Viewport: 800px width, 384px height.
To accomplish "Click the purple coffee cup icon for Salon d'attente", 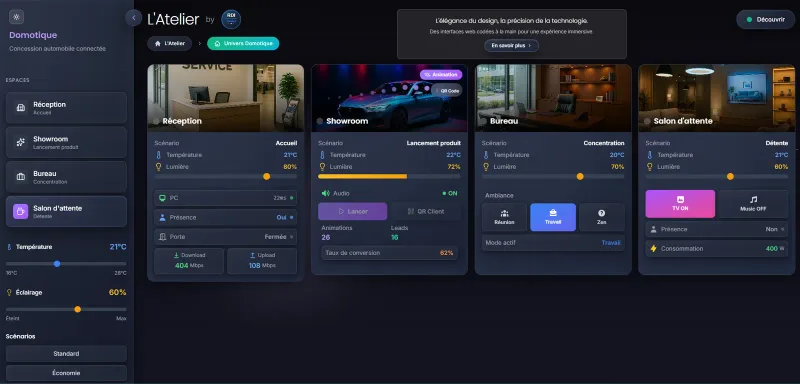I will pos(20,211).
